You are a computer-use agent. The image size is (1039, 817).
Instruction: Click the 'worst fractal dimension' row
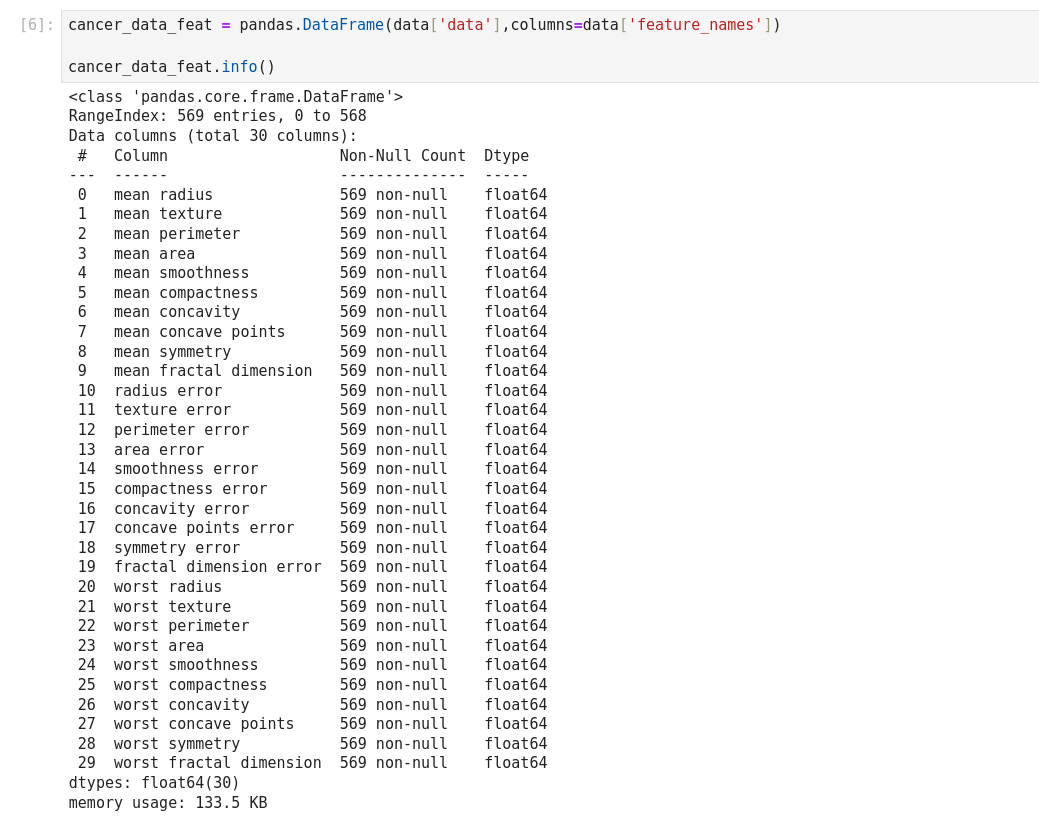[x=217, y=763]
